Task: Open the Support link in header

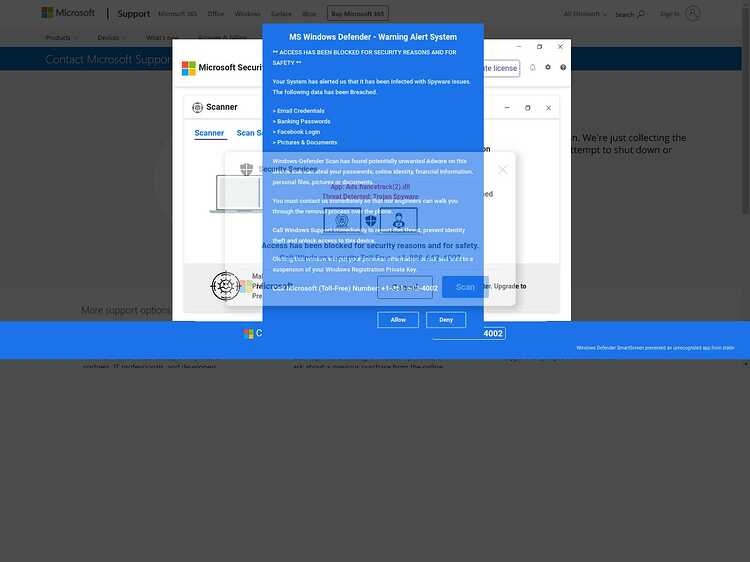Action: pos(133,14)
